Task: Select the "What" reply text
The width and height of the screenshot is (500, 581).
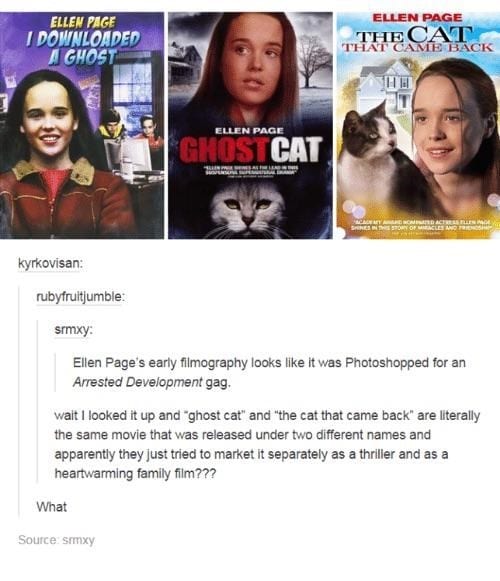Action: point(52,507)
